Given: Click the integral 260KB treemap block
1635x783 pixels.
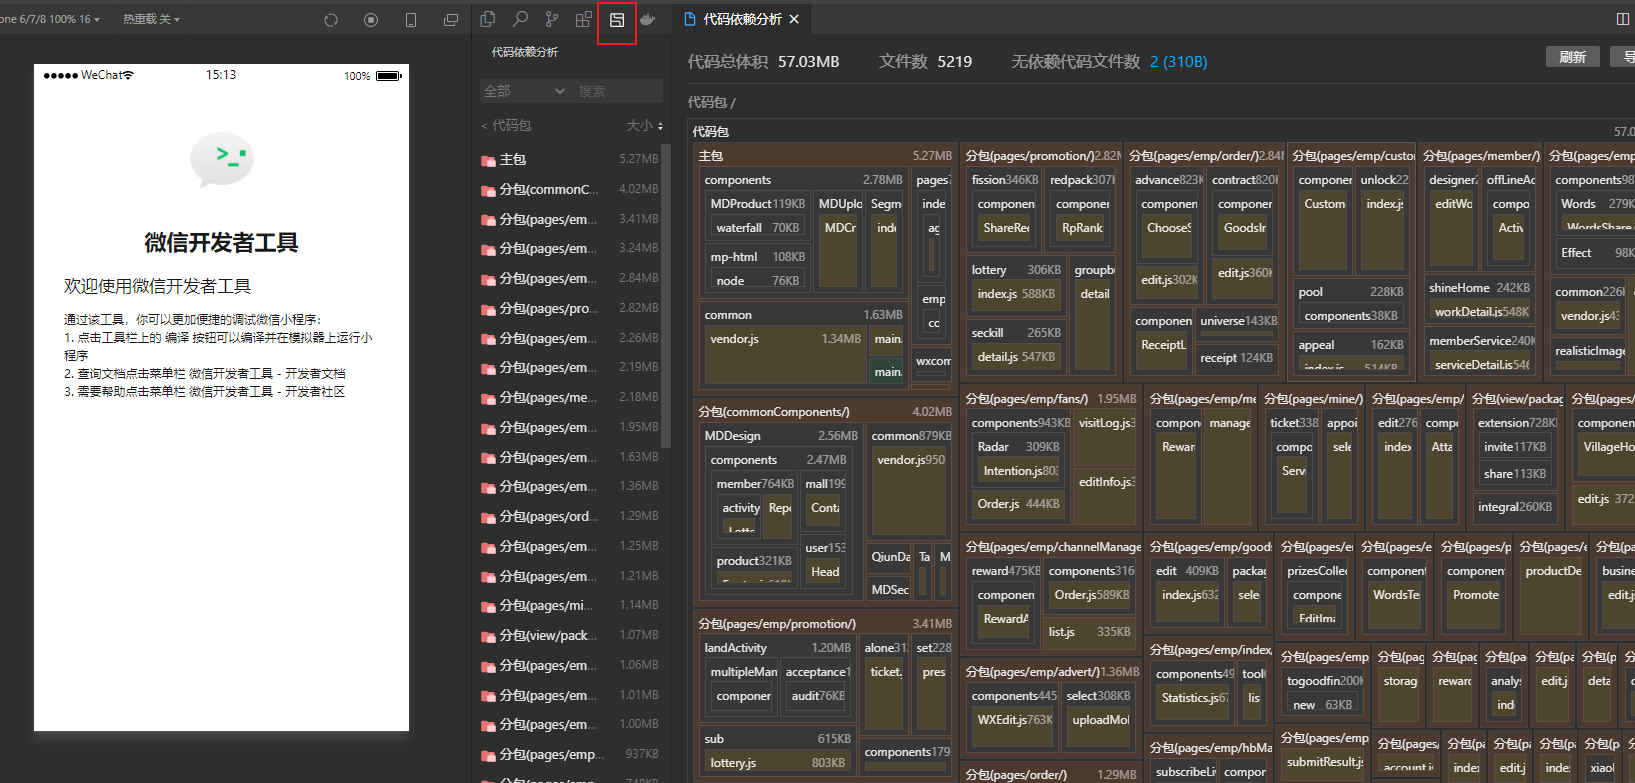Looking at the screenshot, I should click(x=1515, y=507).
